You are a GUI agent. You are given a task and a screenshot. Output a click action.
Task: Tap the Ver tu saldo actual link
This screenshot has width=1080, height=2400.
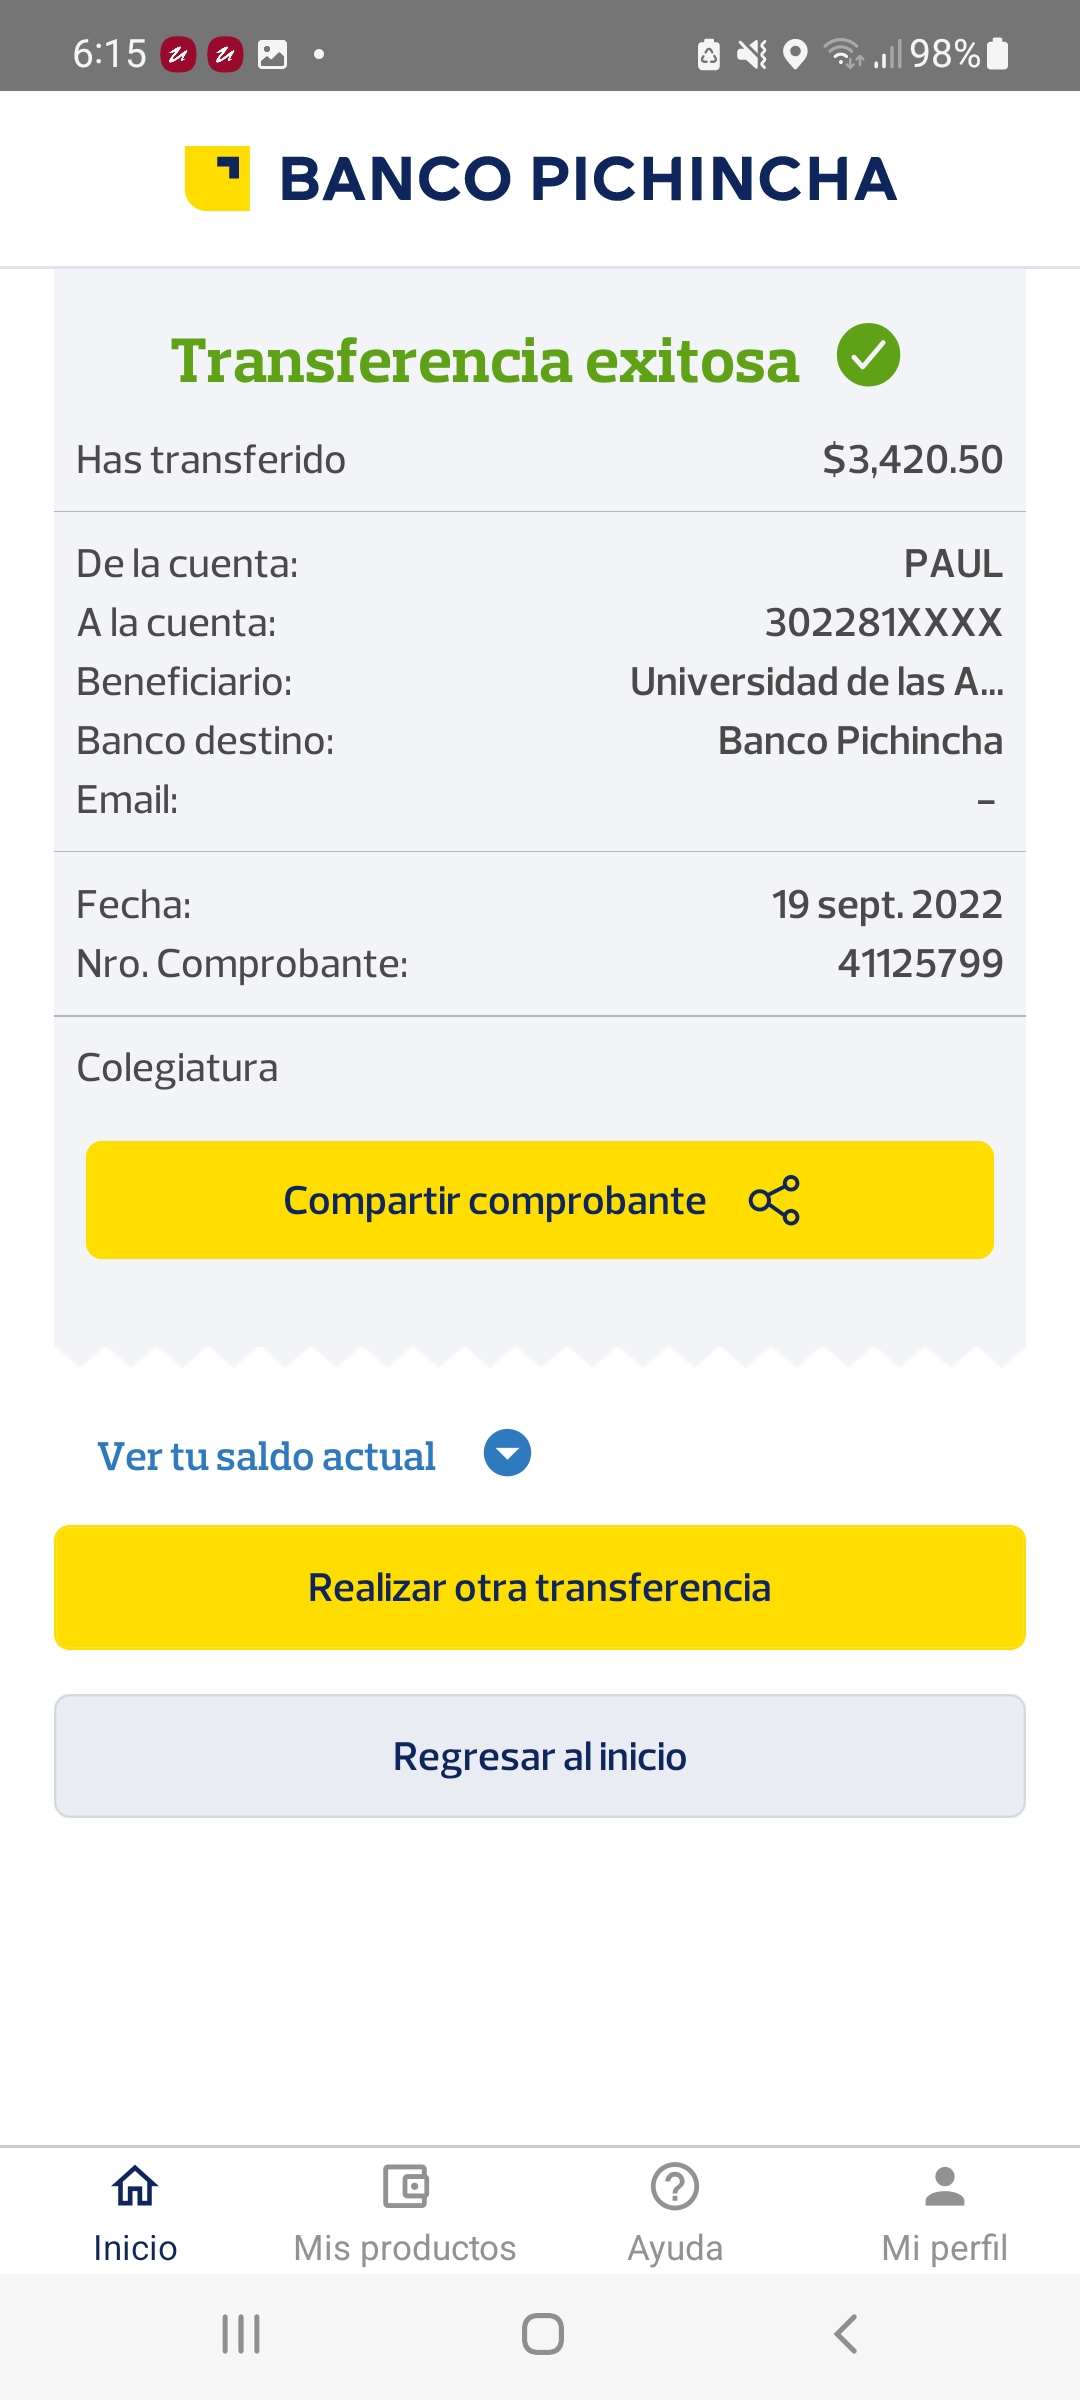266,1456
